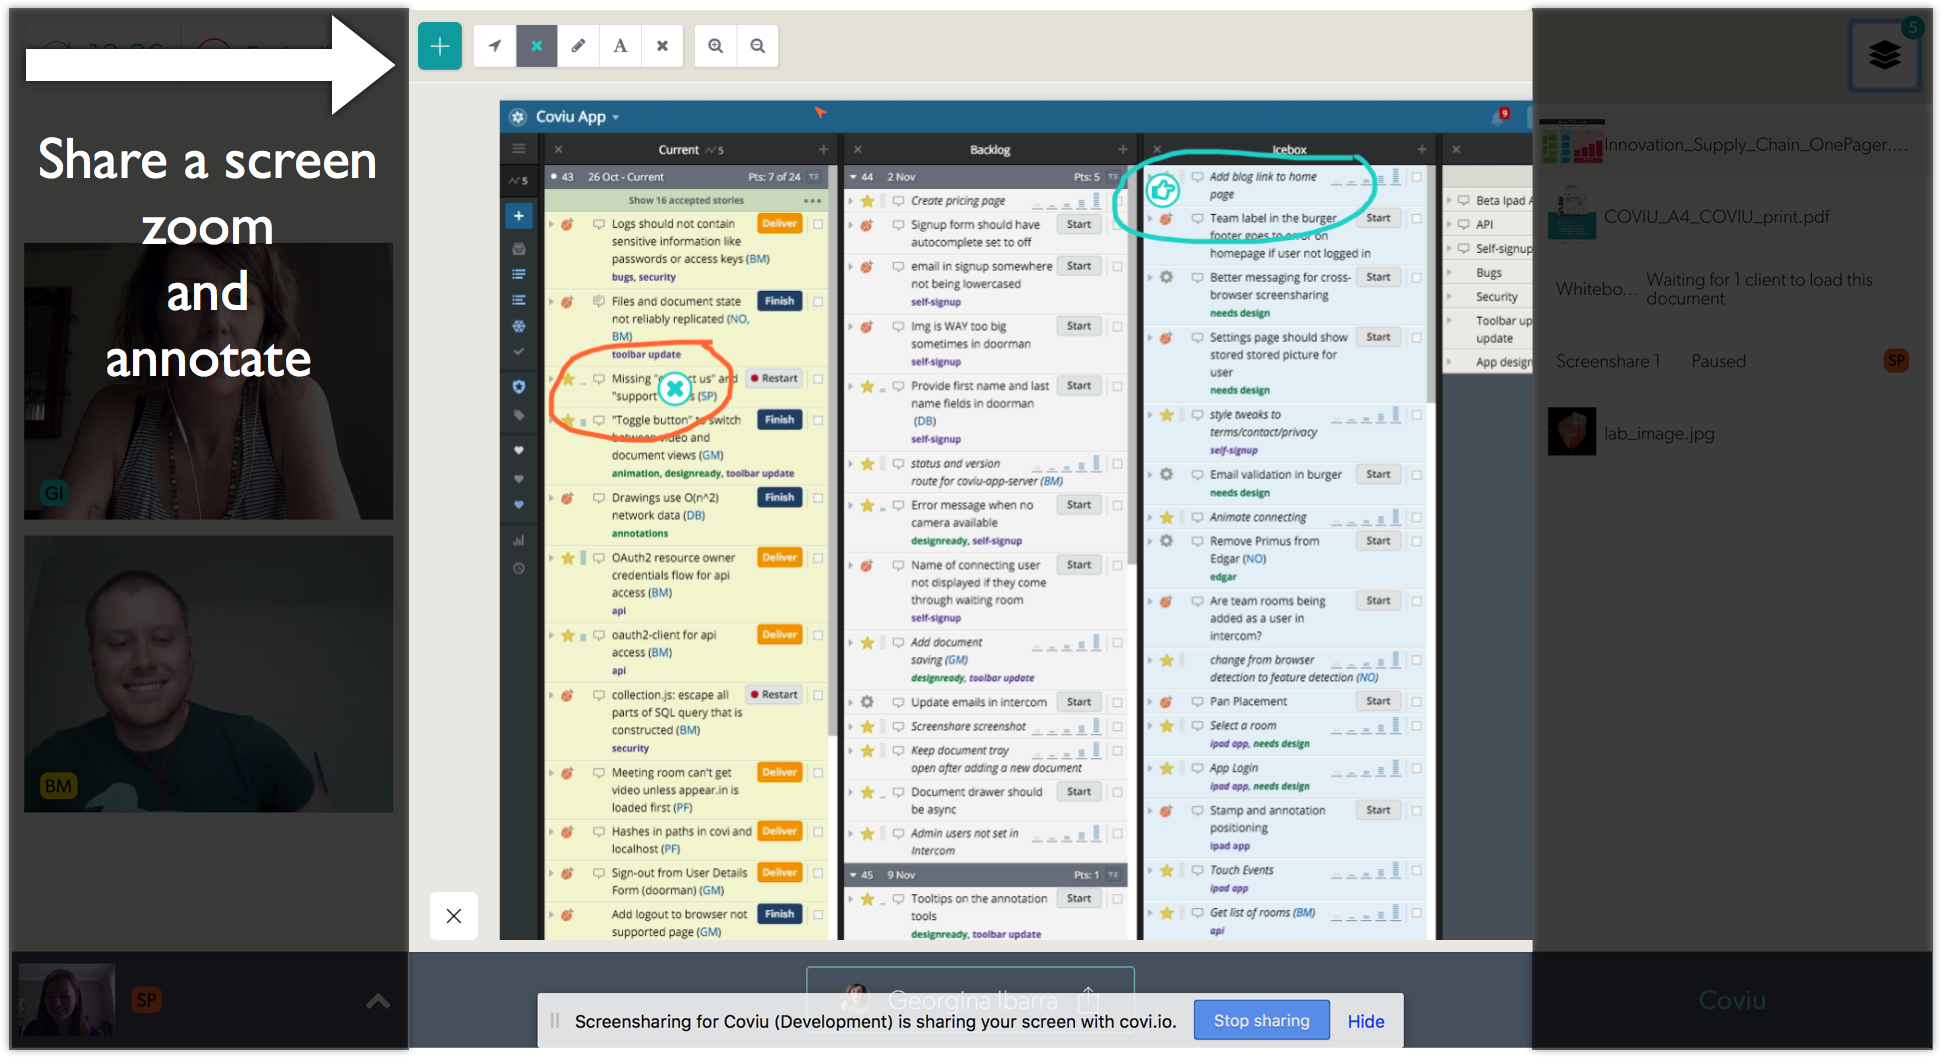Select the Screenshare 1 paused item

point(1607,361)
